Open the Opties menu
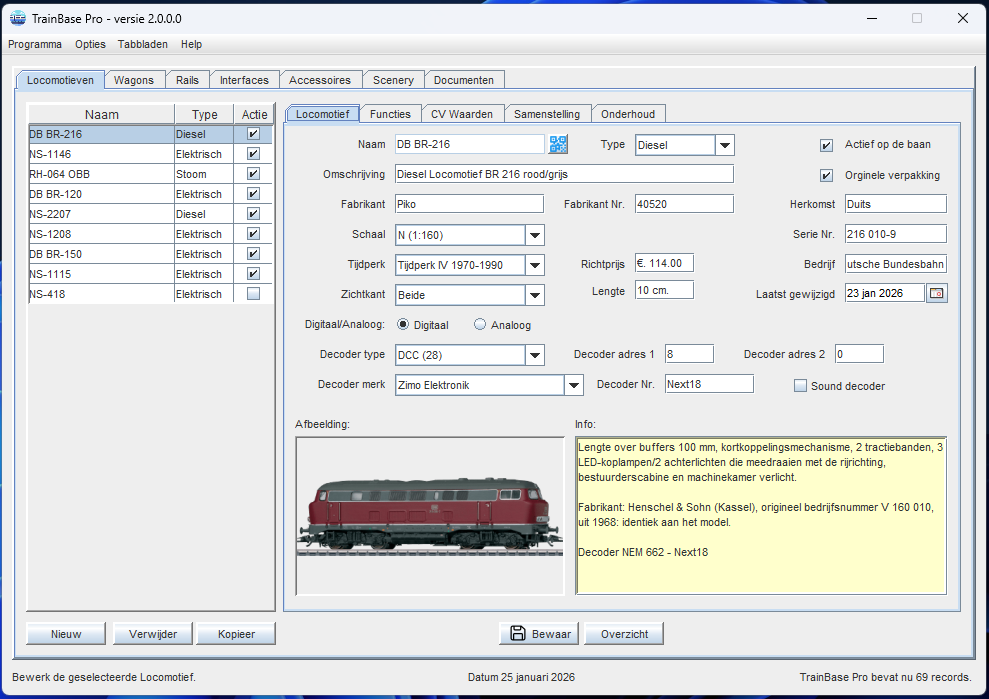The width and height of the screenshot is (989, 699). [90, 44]
